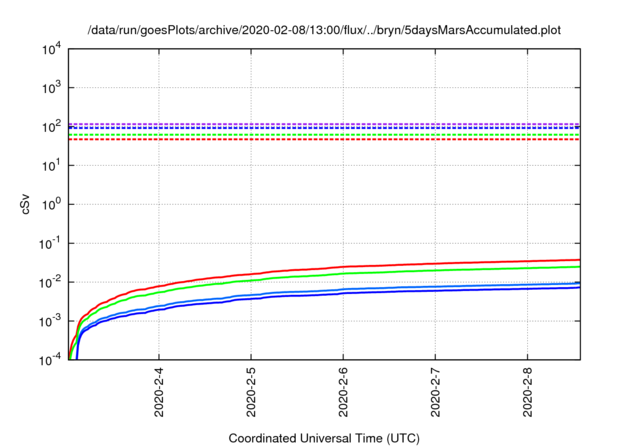Click the red dashed threshold line
Image resolution: width=640 pixels, height=448 pixels.
click(x=324, y=140)
